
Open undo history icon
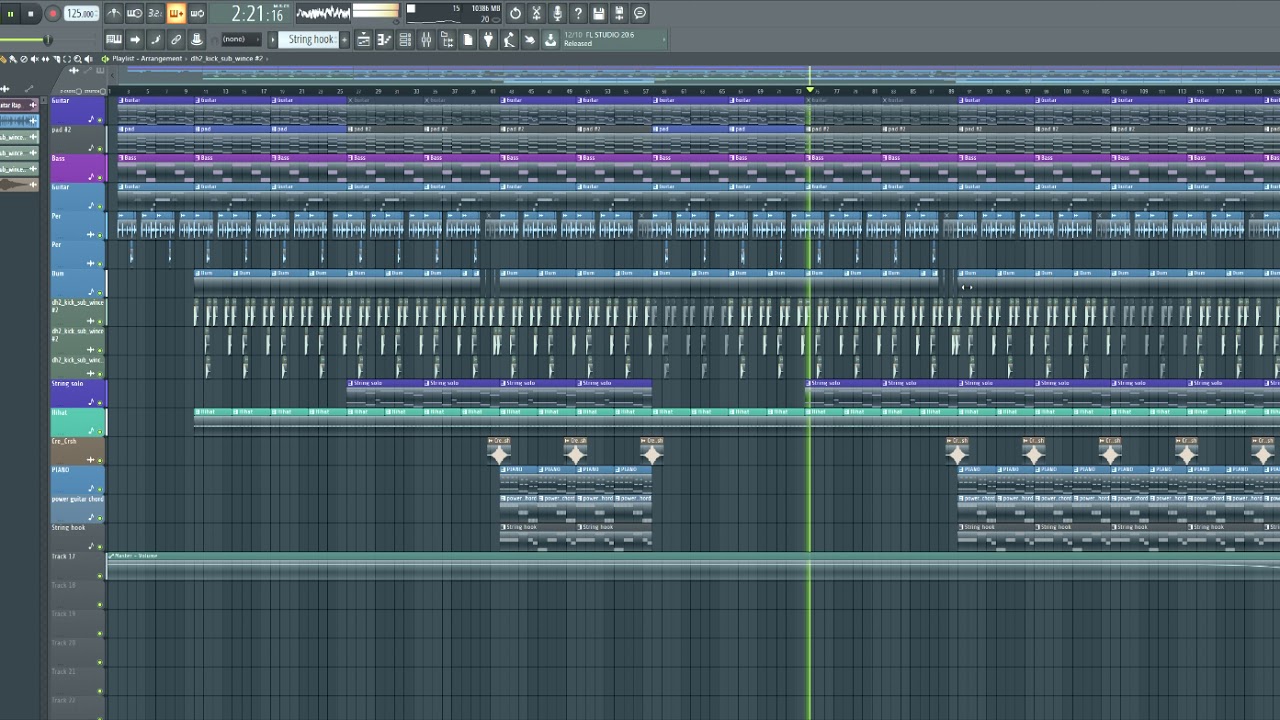tap(515, 13)
